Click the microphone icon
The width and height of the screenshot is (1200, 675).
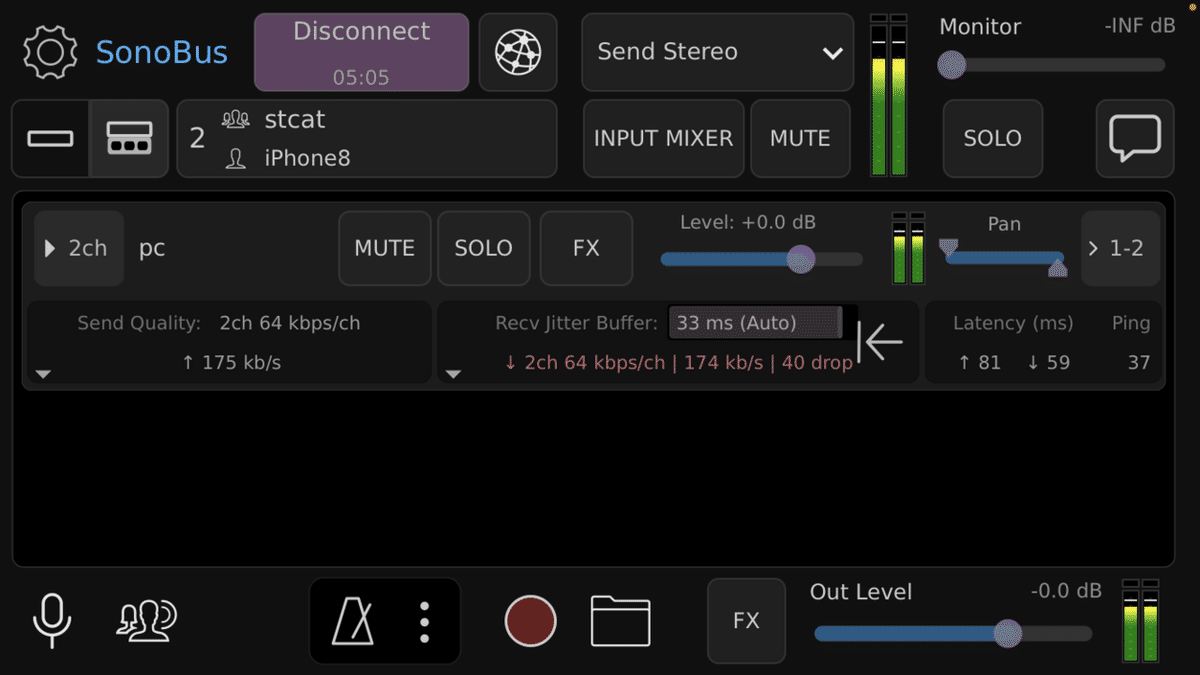coord(52,619)
